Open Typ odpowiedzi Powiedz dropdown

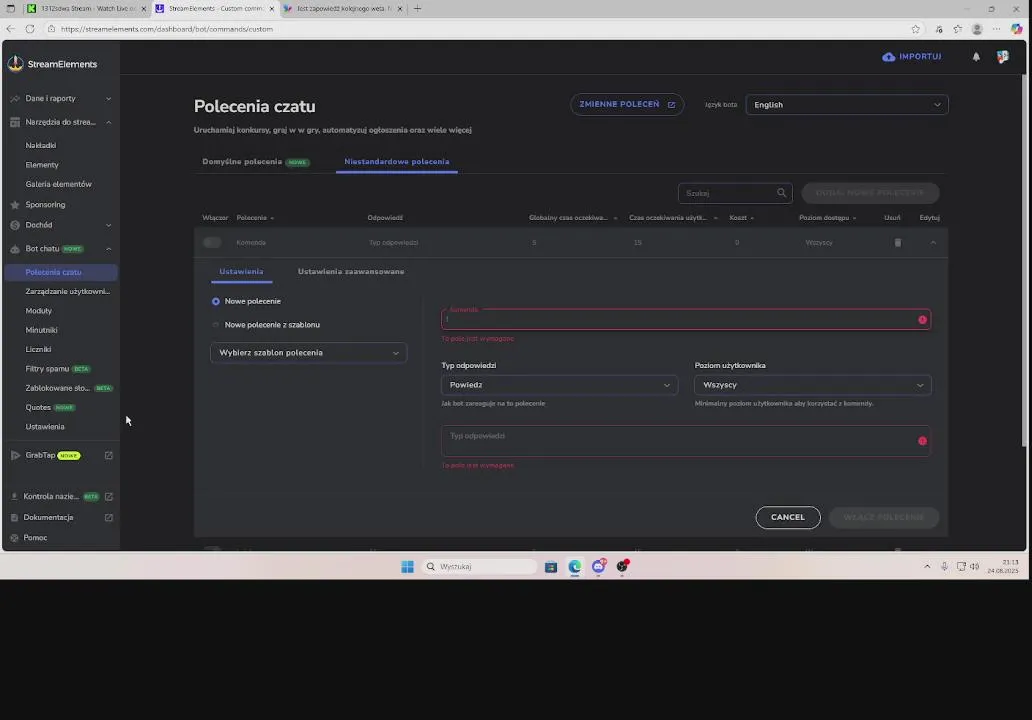click(x=559, y=385)
